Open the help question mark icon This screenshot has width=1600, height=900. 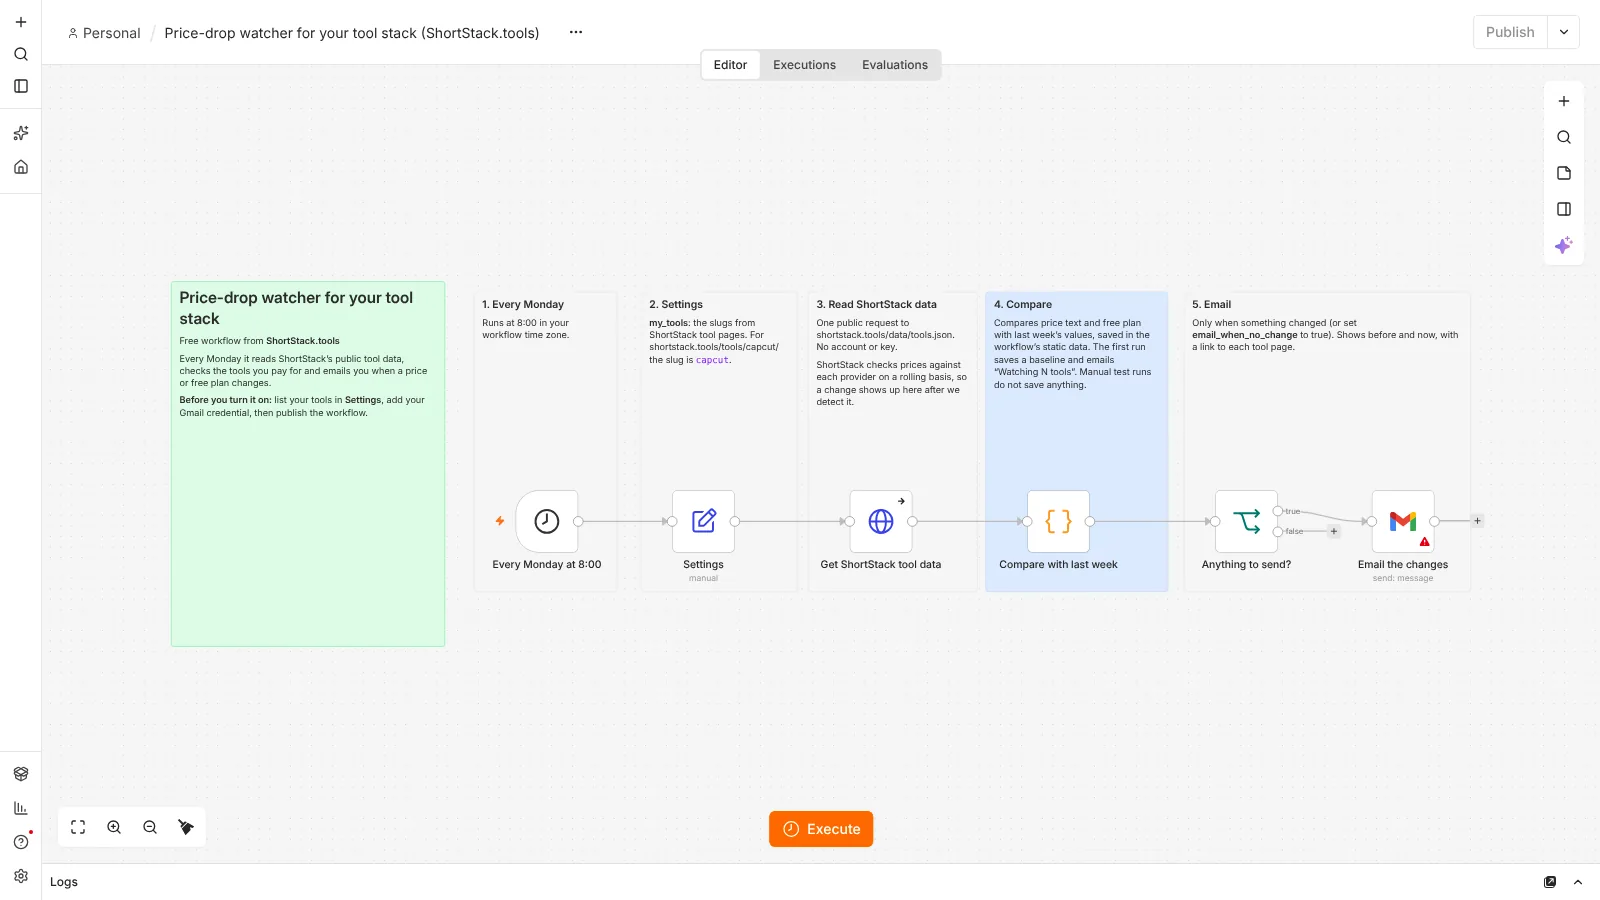[21, 842]
